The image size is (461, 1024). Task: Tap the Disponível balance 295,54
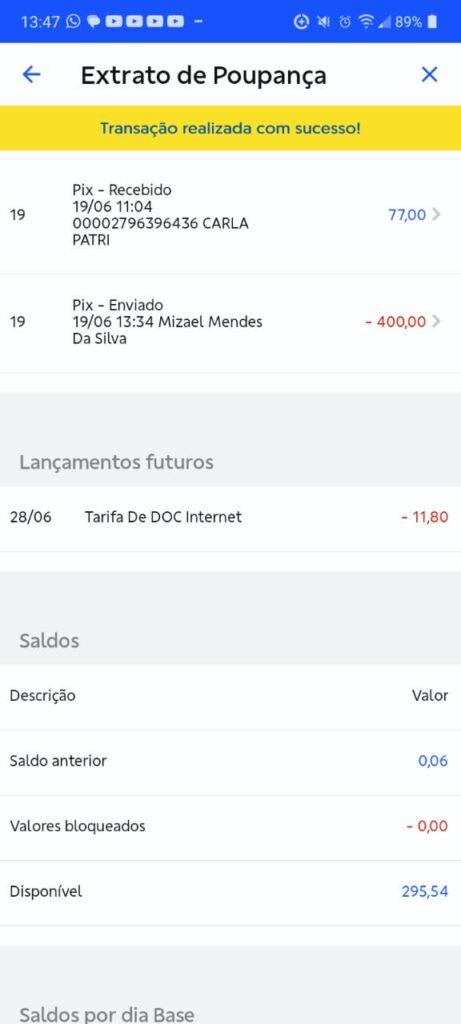[424, 891]
